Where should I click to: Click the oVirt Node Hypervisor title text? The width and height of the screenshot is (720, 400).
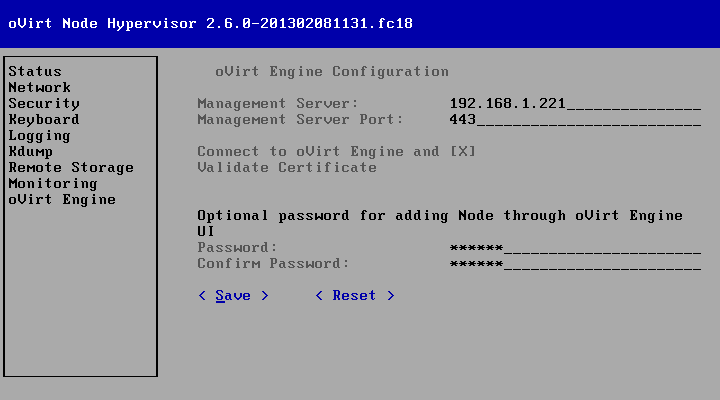[x=210, y=23]
